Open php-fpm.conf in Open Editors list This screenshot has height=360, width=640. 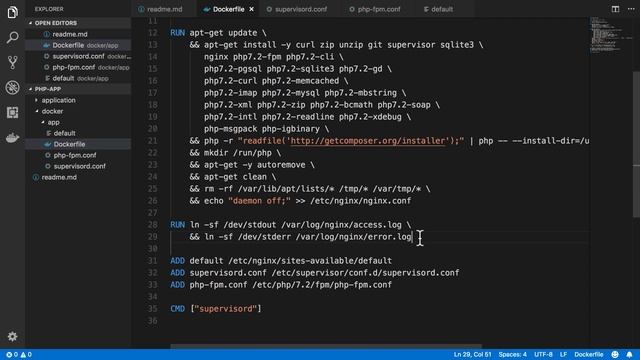click(x=74, y=67)
